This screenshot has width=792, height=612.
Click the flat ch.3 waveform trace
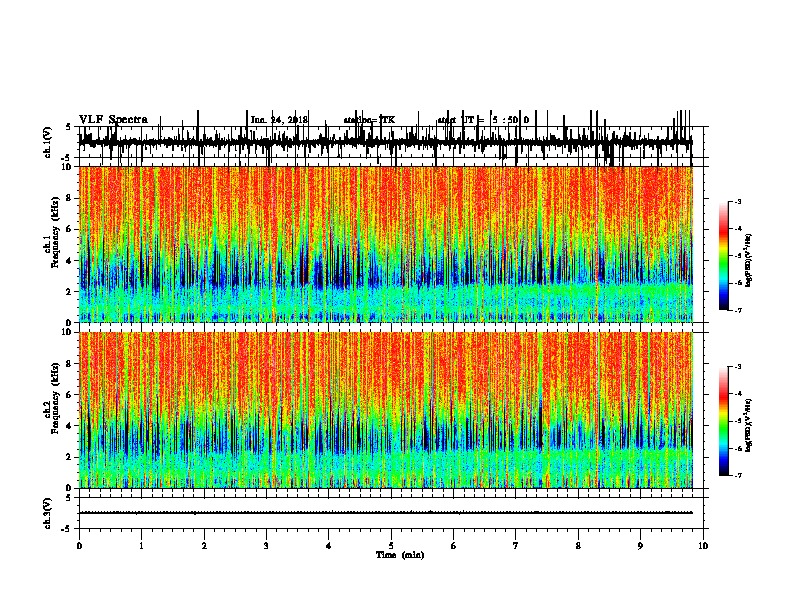(385, 513)
